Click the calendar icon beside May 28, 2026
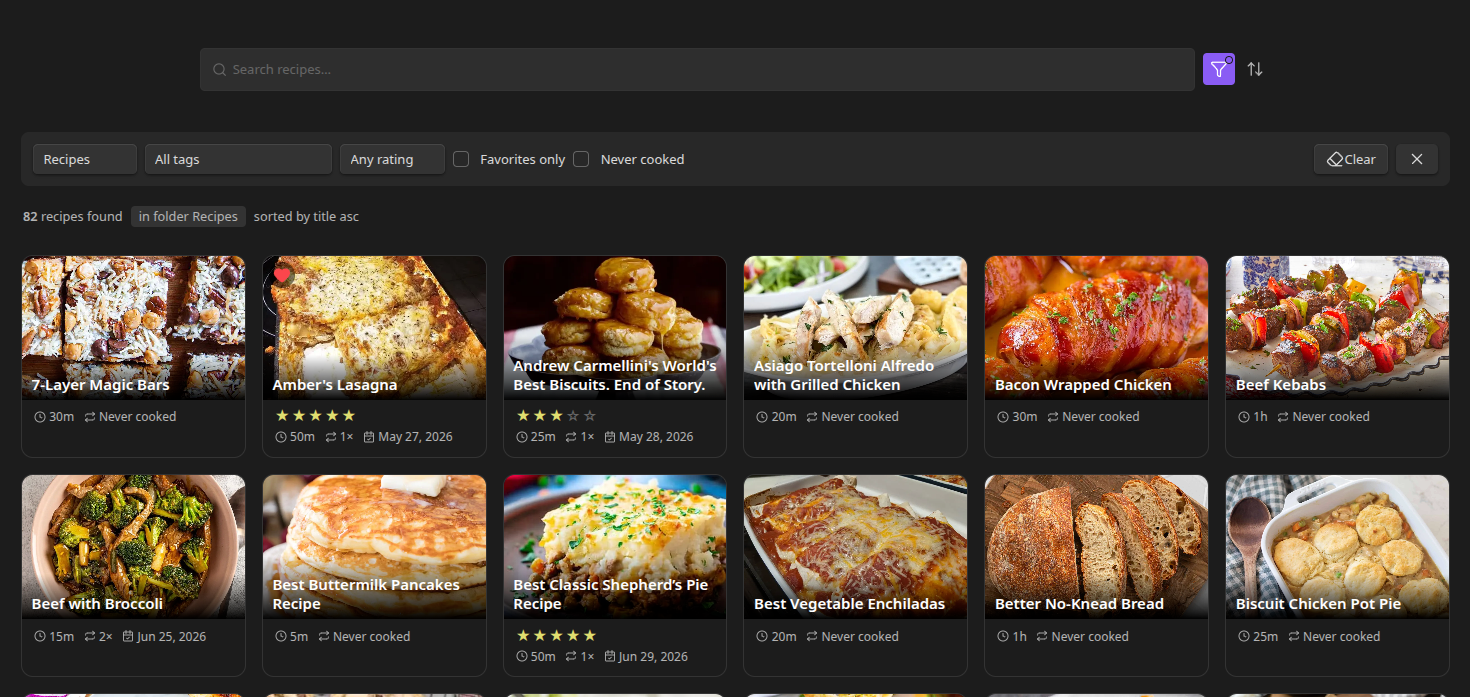 pyautogui.click(x=610, y=437)
